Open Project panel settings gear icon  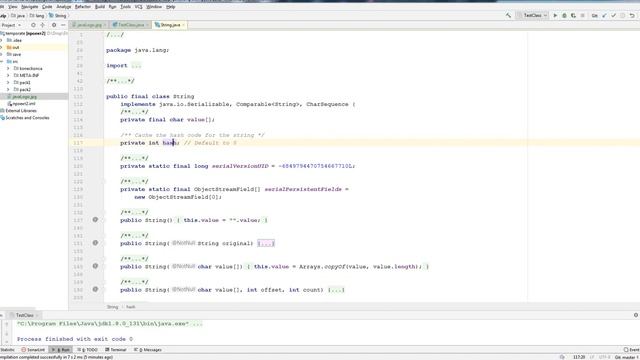coord(54,25)
